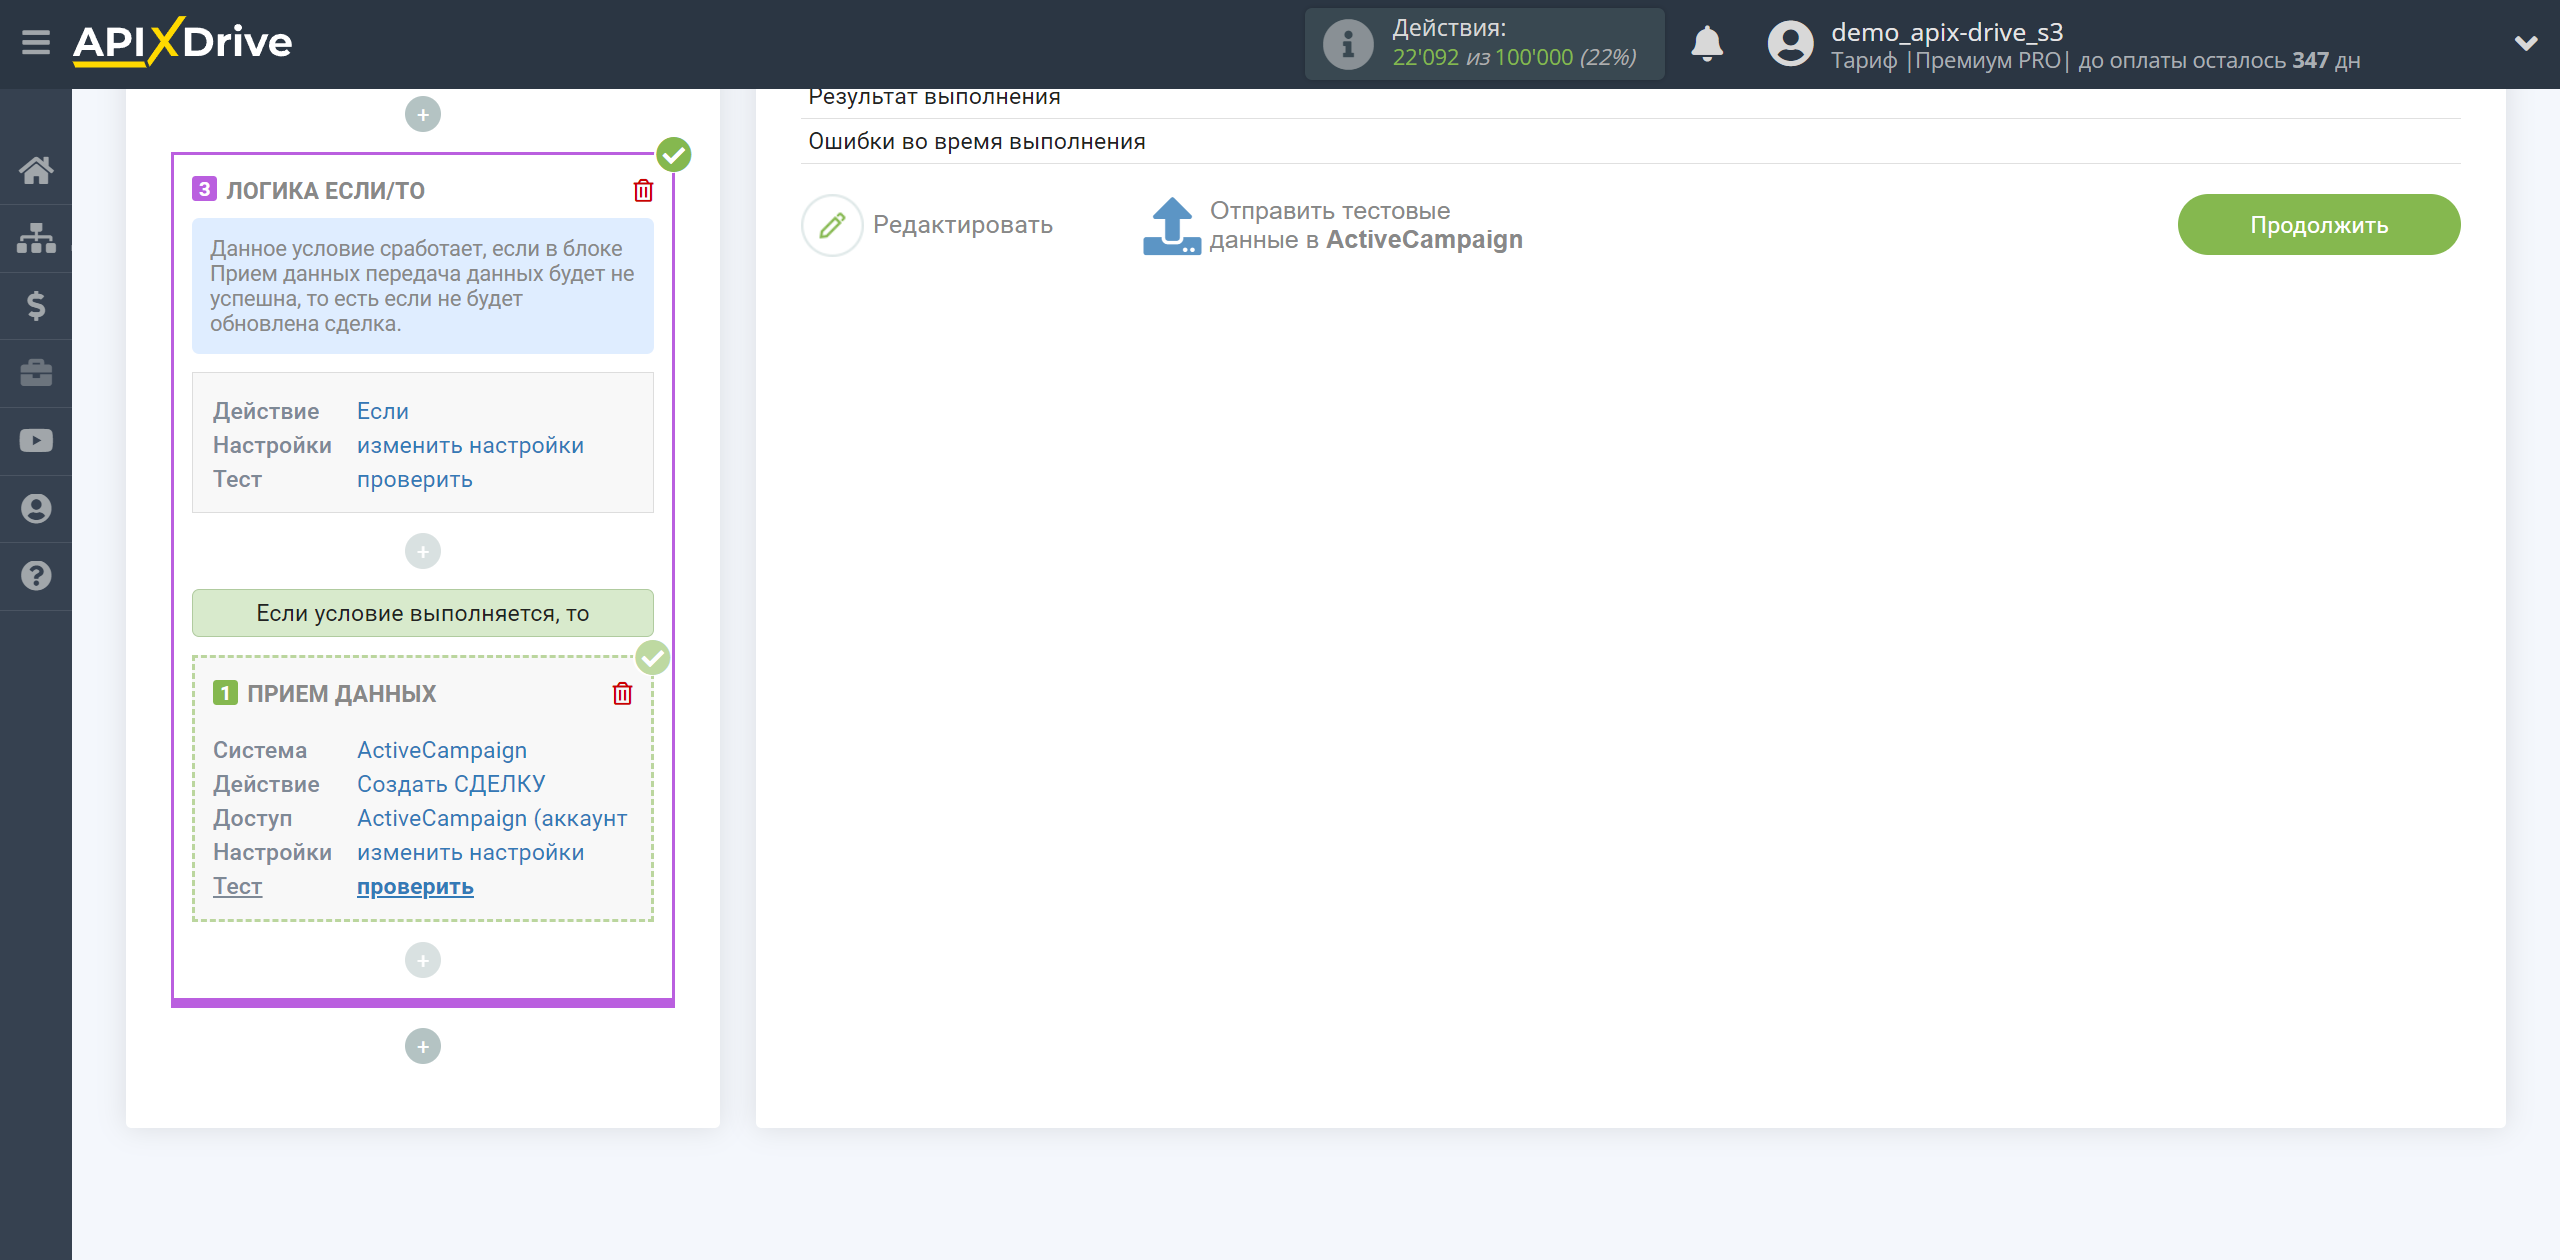Open briefcase icon in sidebar
This screenshot has height=1260, width=2560.
[36, 373]
